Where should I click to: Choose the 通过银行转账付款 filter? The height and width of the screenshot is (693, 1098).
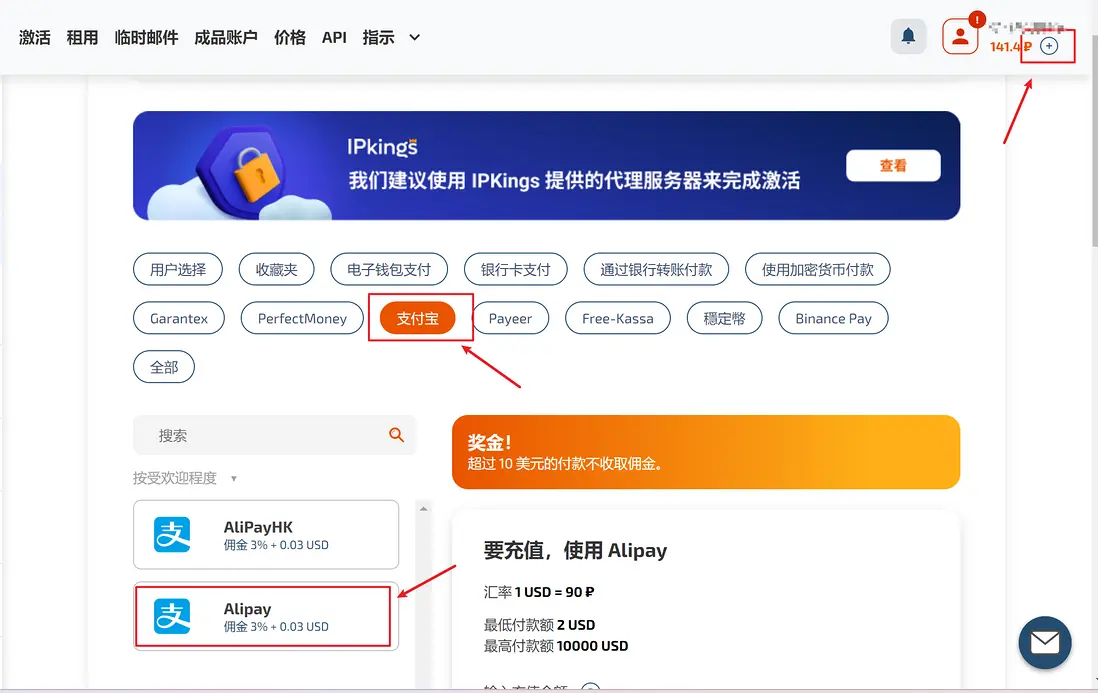point(656,270)
